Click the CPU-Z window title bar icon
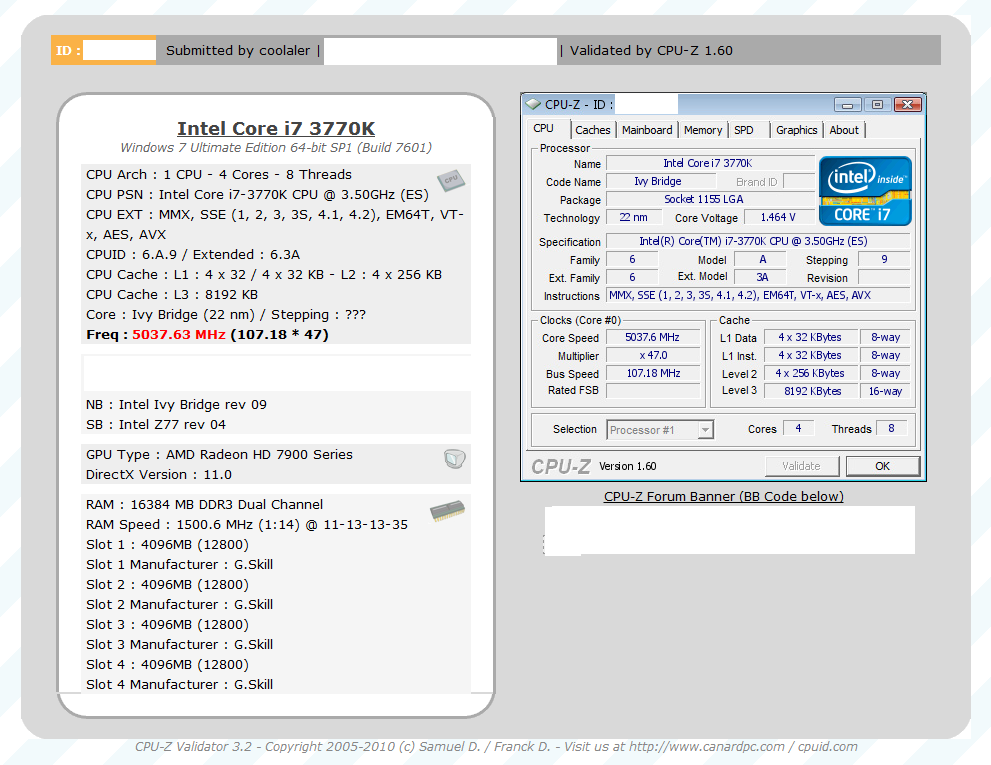 (534, 104)
